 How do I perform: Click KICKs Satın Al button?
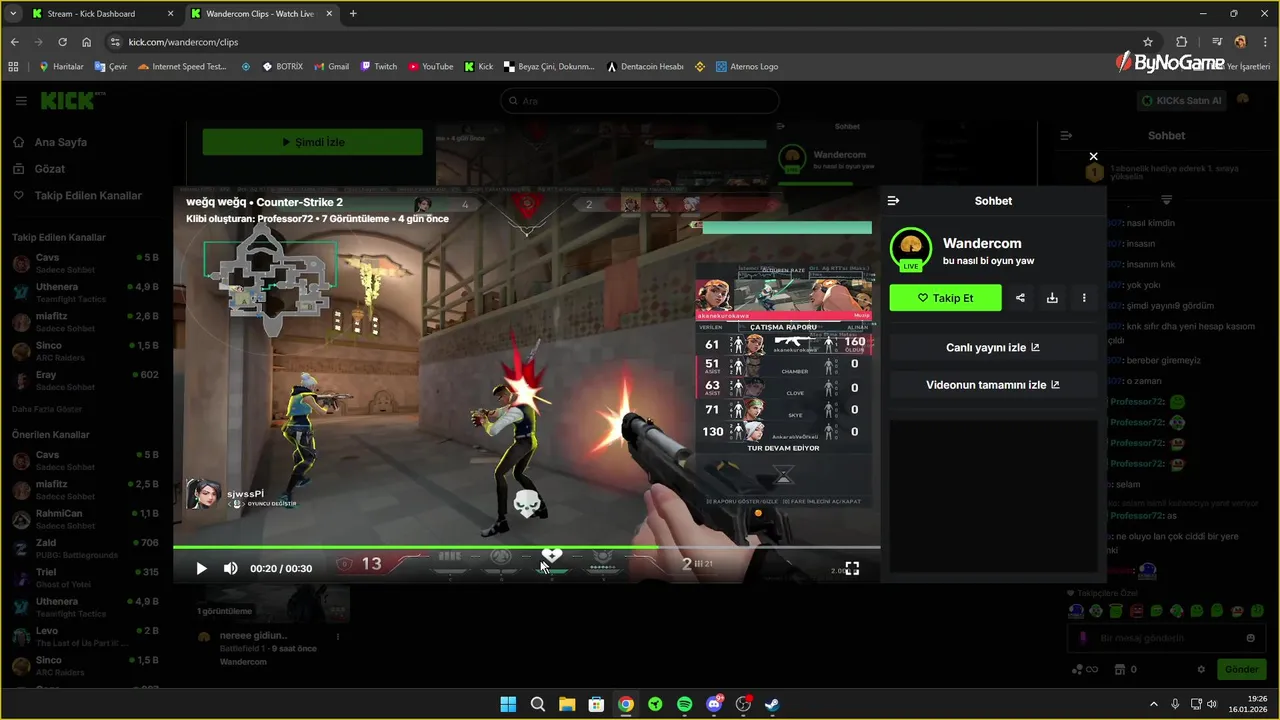click(1180, 100)
